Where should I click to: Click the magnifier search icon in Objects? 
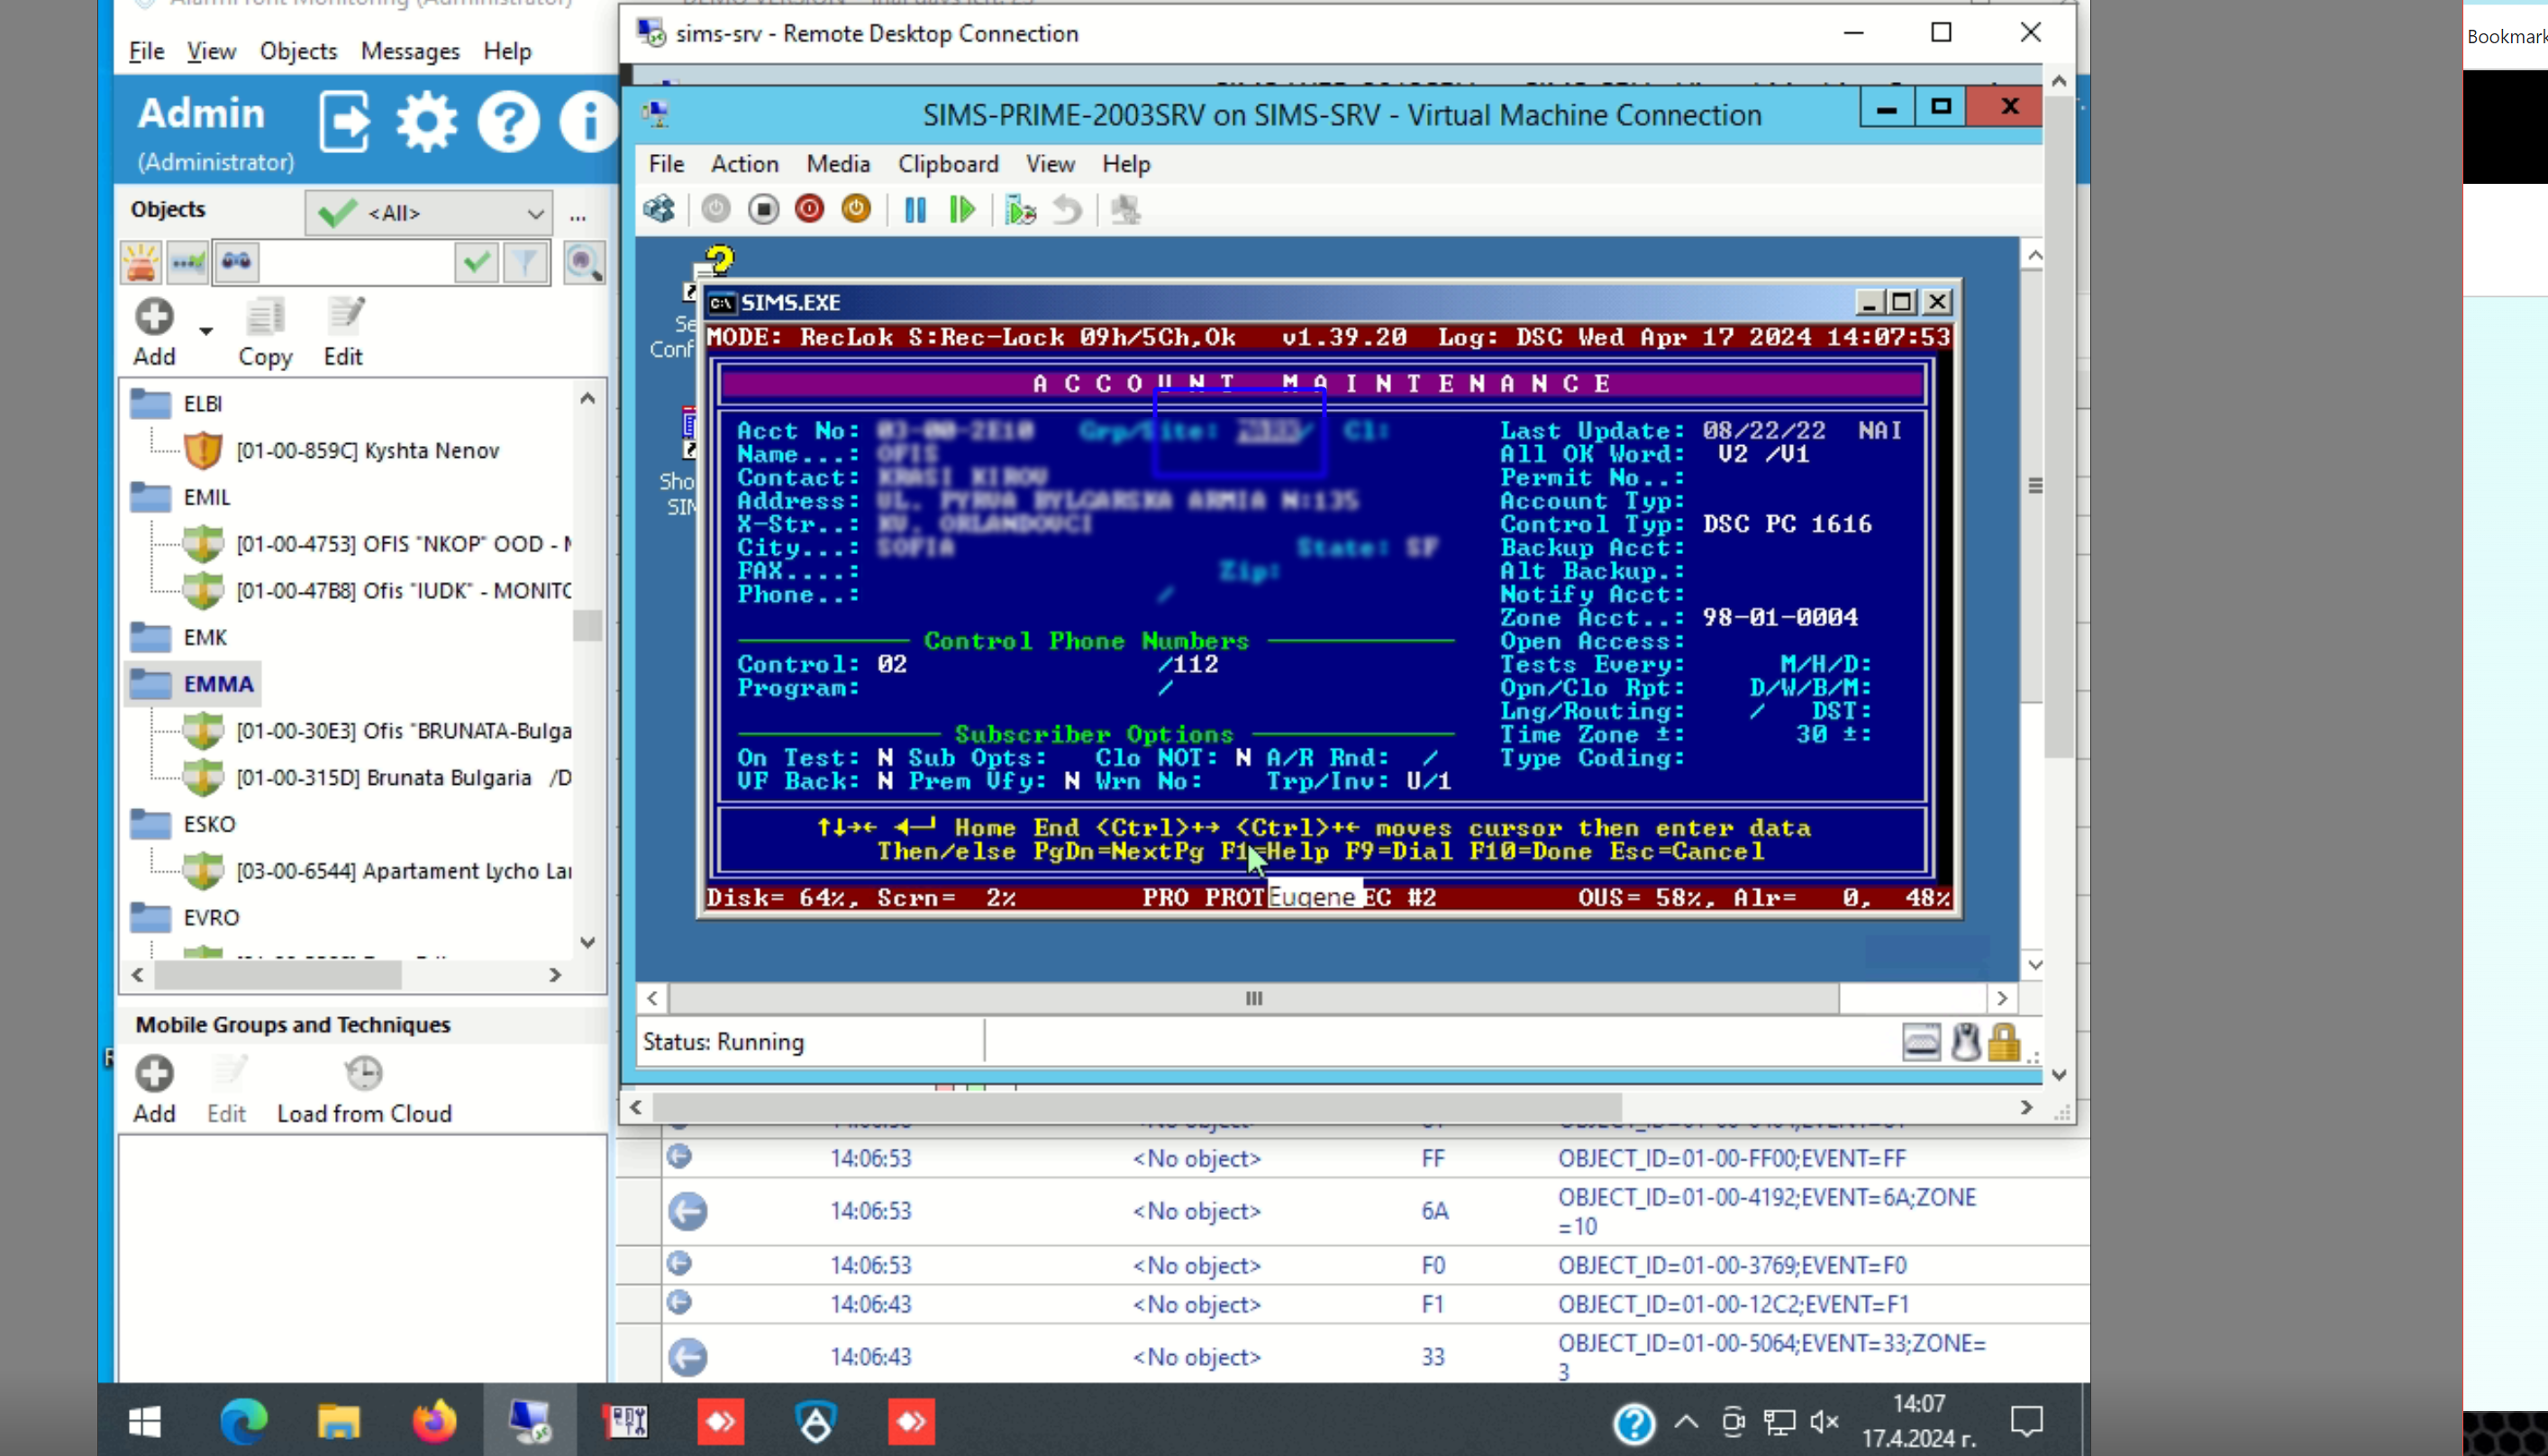584,263
